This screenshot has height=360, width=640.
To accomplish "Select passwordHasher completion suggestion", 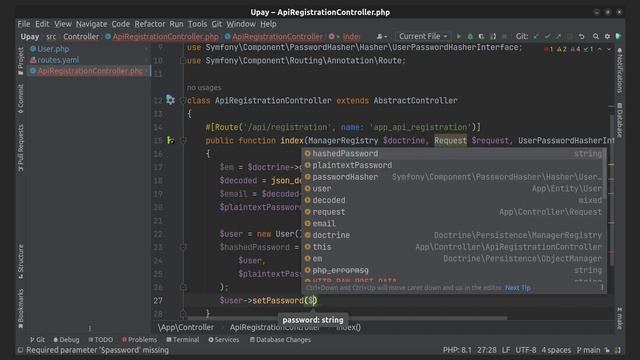I will tap(453, 177).
